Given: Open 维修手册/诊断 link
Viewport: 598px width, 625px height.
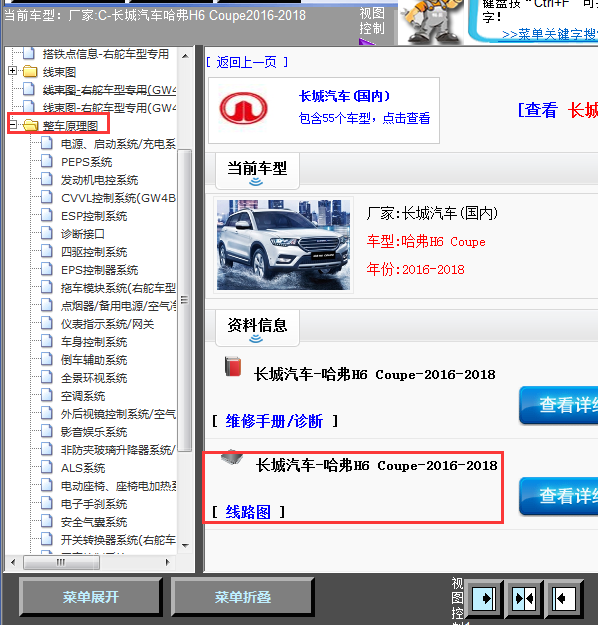Looking at the screenshot, I should tap(274, 421).
